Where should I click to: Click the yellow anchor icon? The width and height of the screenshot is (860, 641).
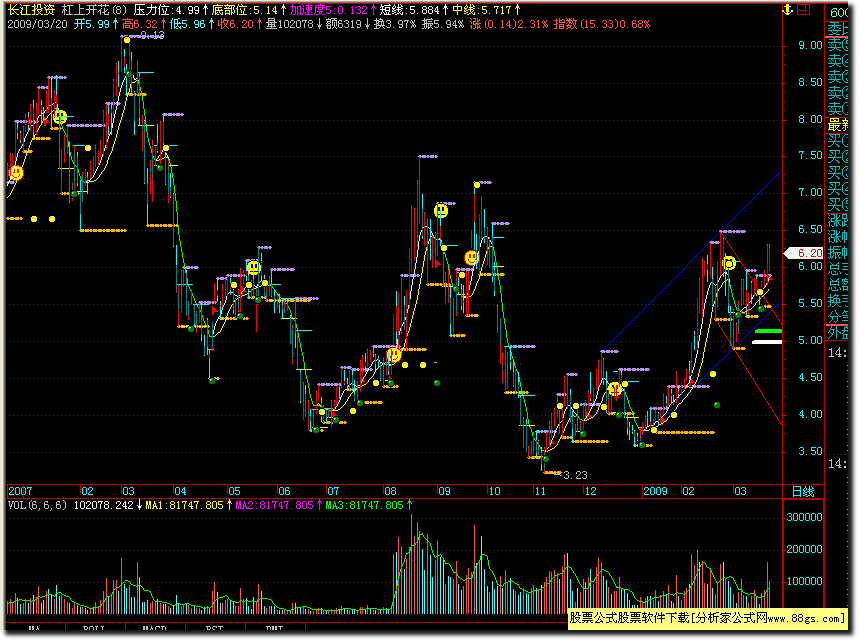[x=788, y=9]
